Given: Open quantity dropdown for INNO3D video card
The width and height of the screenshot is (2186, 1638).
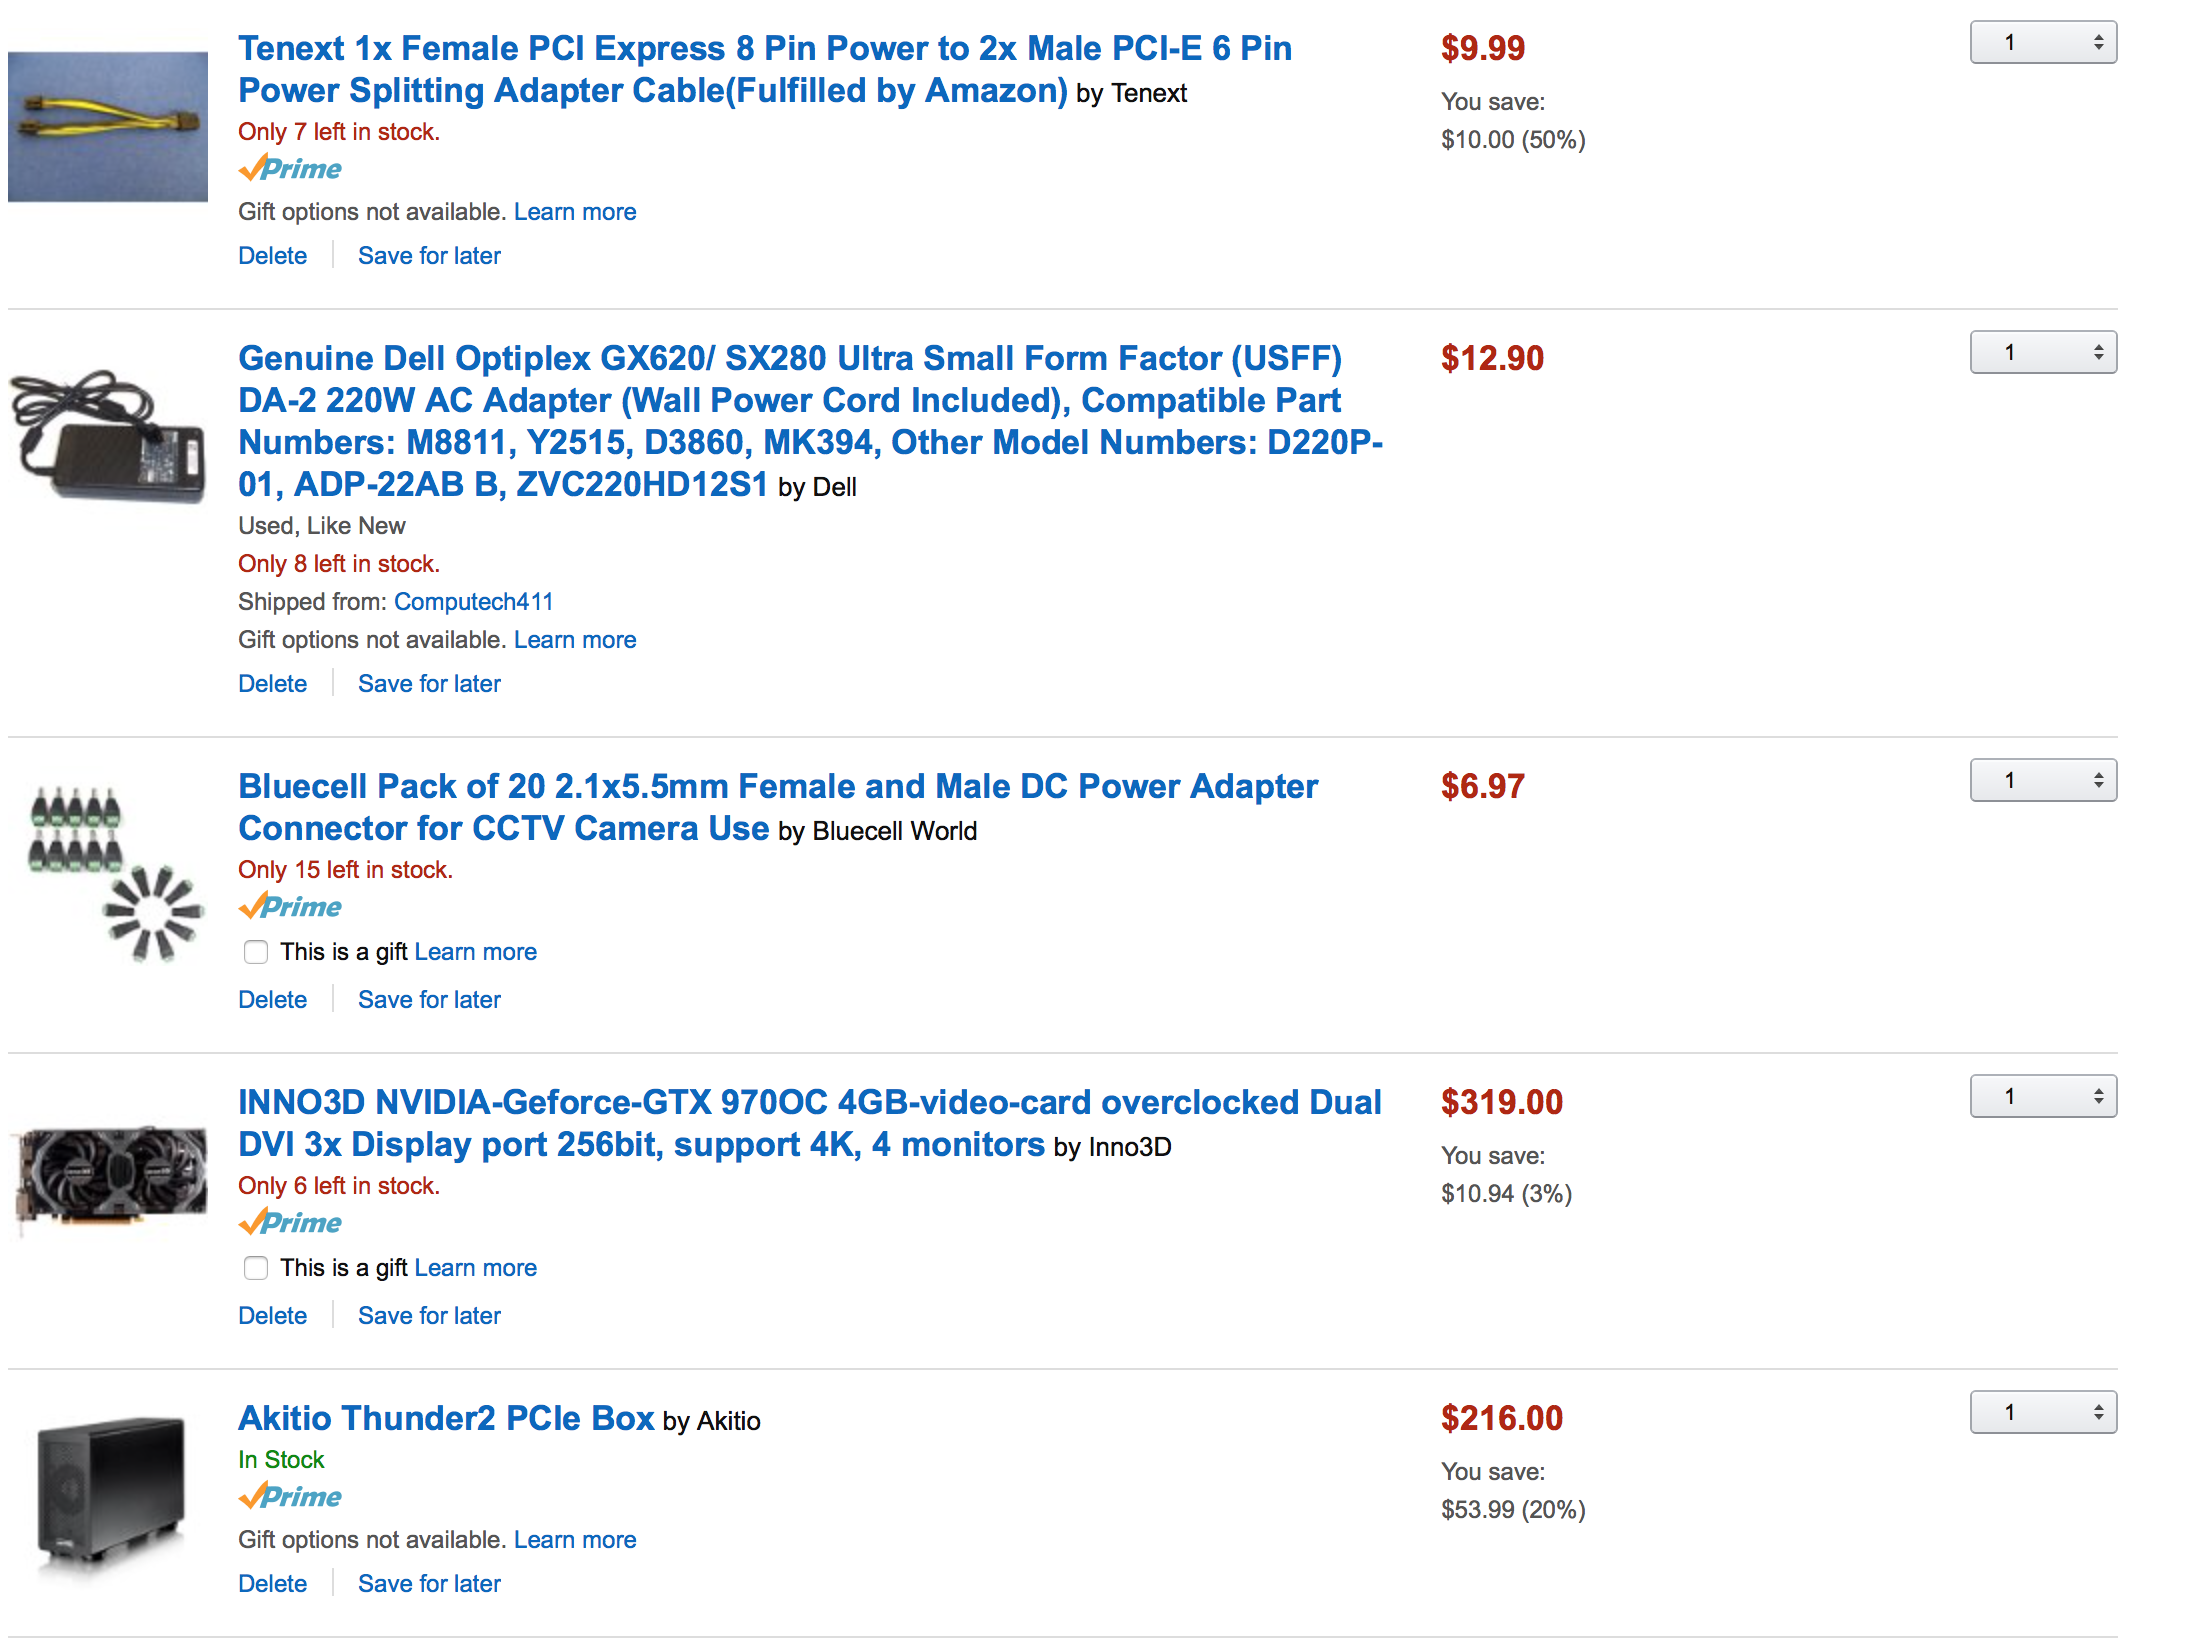Looking at the screenshot, I should (x=2043, y=1097).
